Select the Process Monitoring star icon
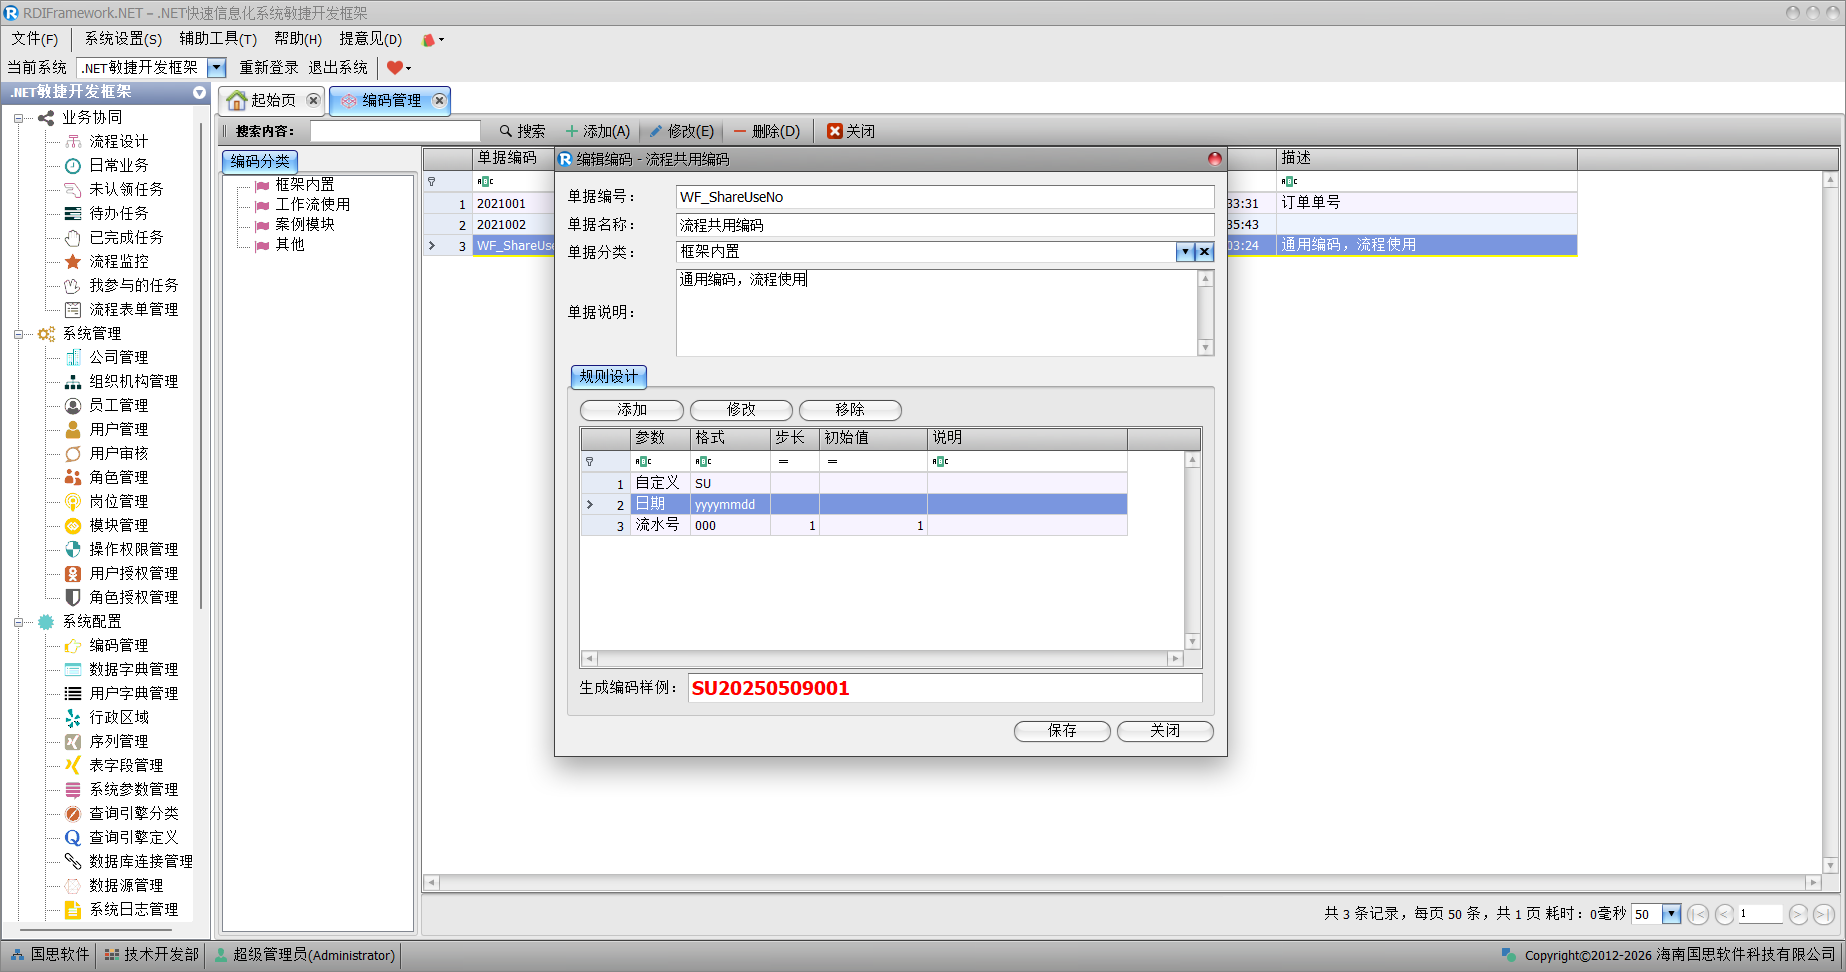 pos(73,261)
